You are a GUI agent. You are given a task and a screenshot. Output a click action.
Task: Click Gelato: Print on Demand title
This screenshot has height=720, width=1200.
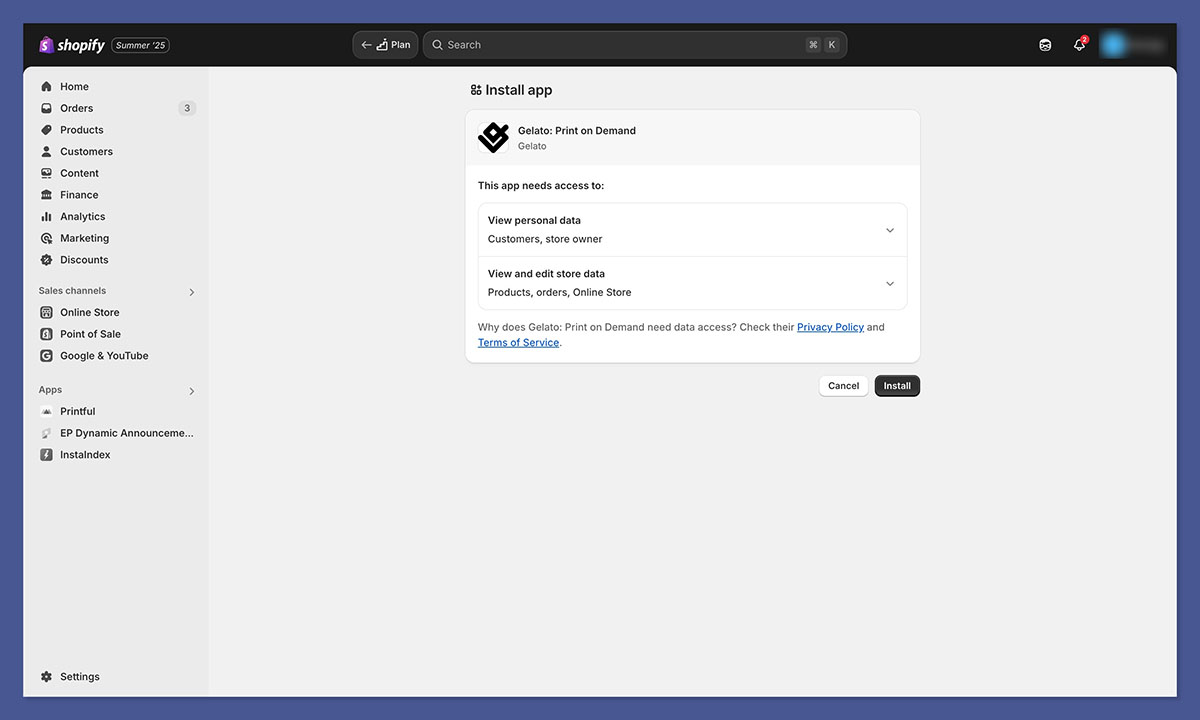[577, 131]
